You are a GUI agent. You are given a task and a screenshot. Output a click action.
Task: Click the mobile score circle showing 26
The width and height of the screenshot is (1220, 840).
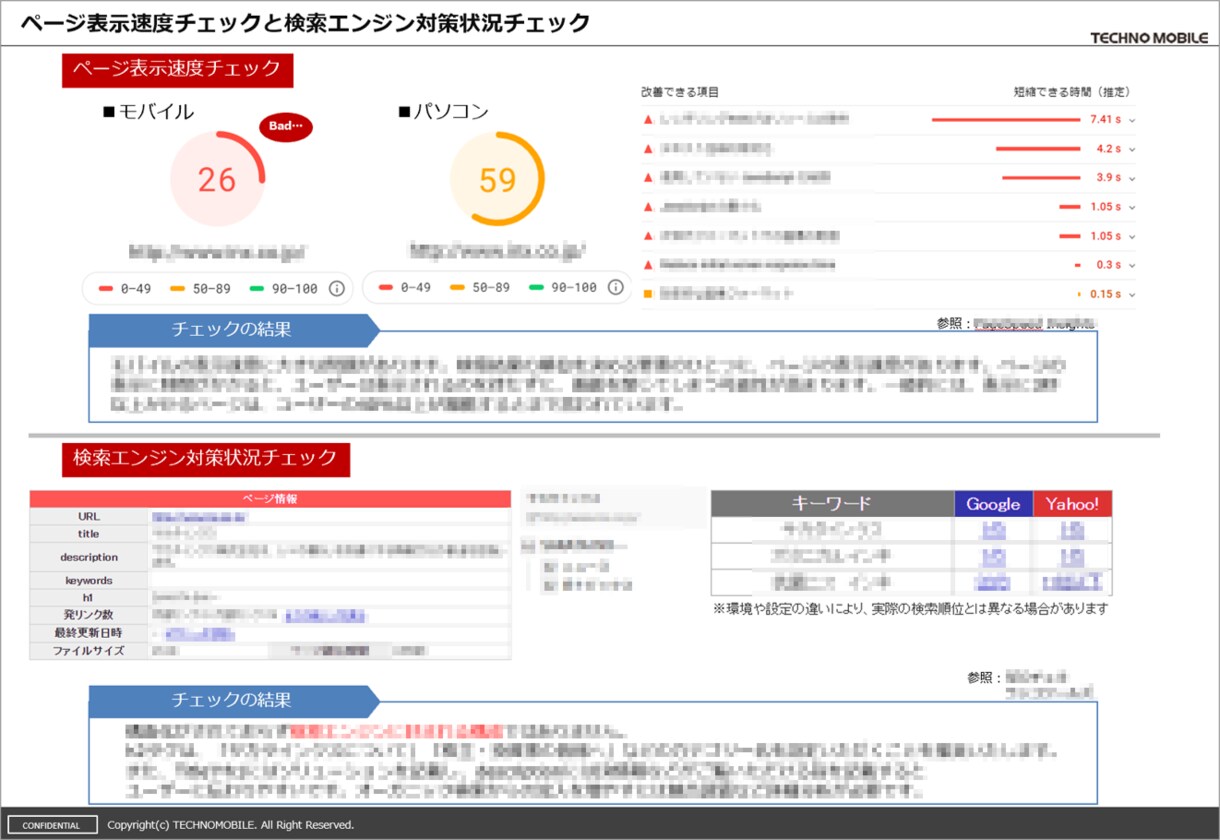tap(217, 180)
